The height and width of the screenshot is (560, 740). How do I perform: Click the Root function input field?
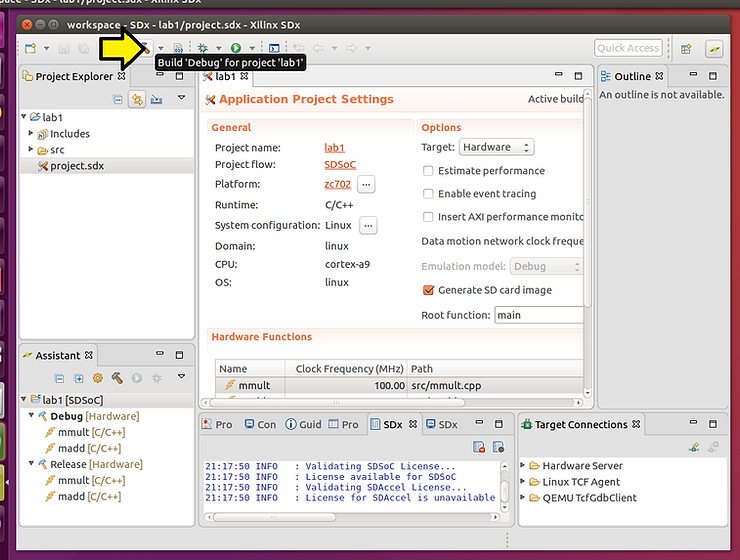click(x=538, y=315)
